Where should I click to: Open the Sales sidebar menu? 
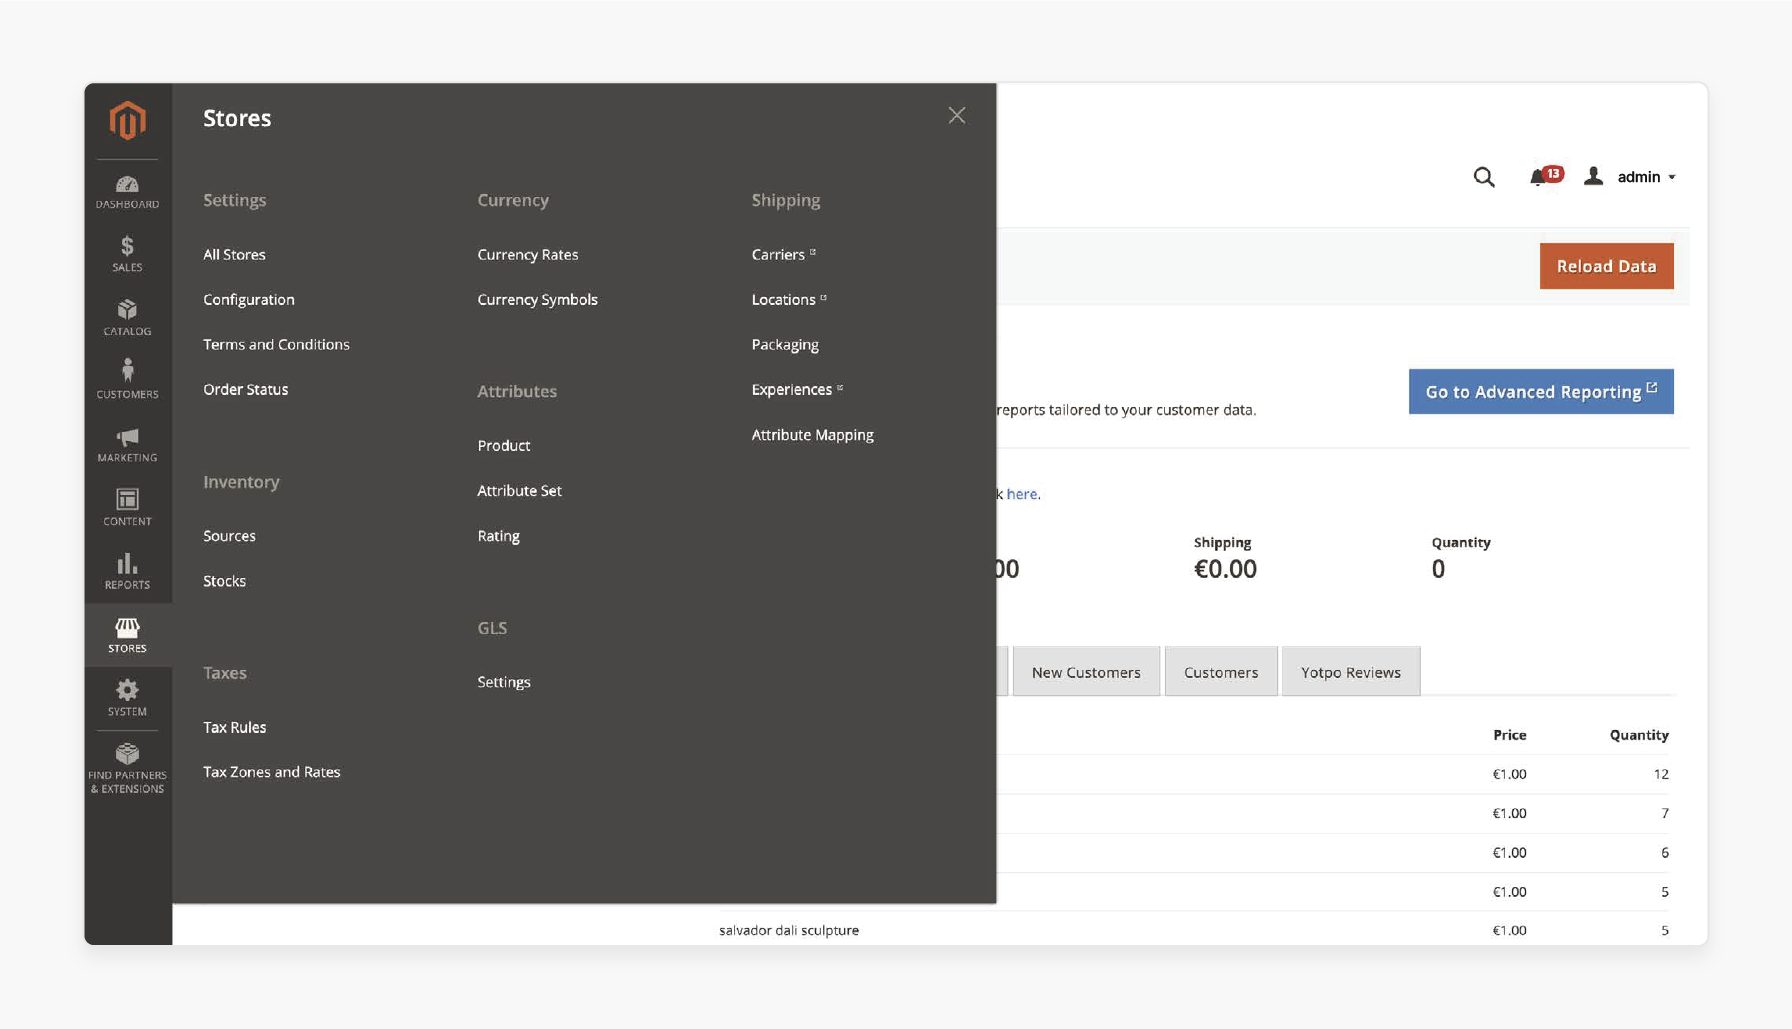(x=127, y=254)
